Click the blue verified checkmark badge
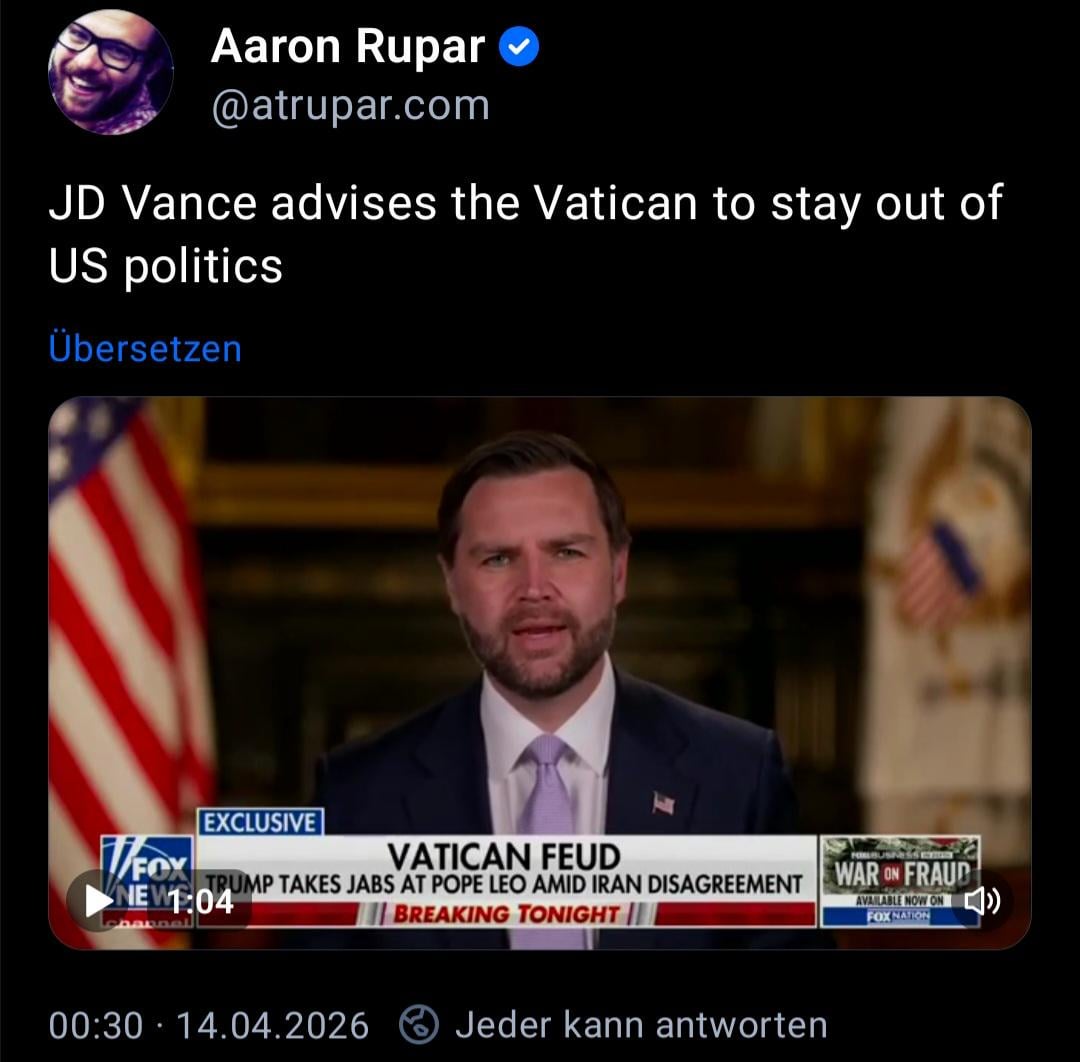Image resolution: width=1080 pixels, height=1062 pixels. [519, 46]
